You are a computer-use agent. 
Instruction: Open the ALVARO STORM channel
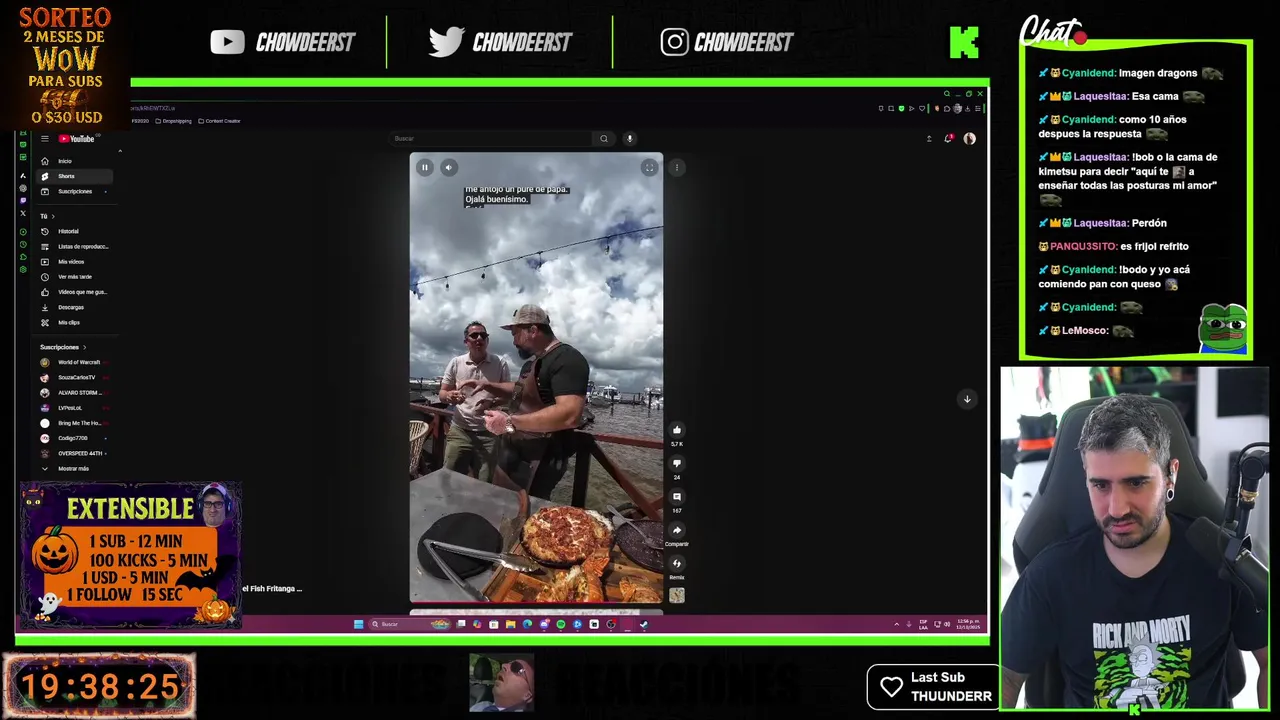(73, 392)
